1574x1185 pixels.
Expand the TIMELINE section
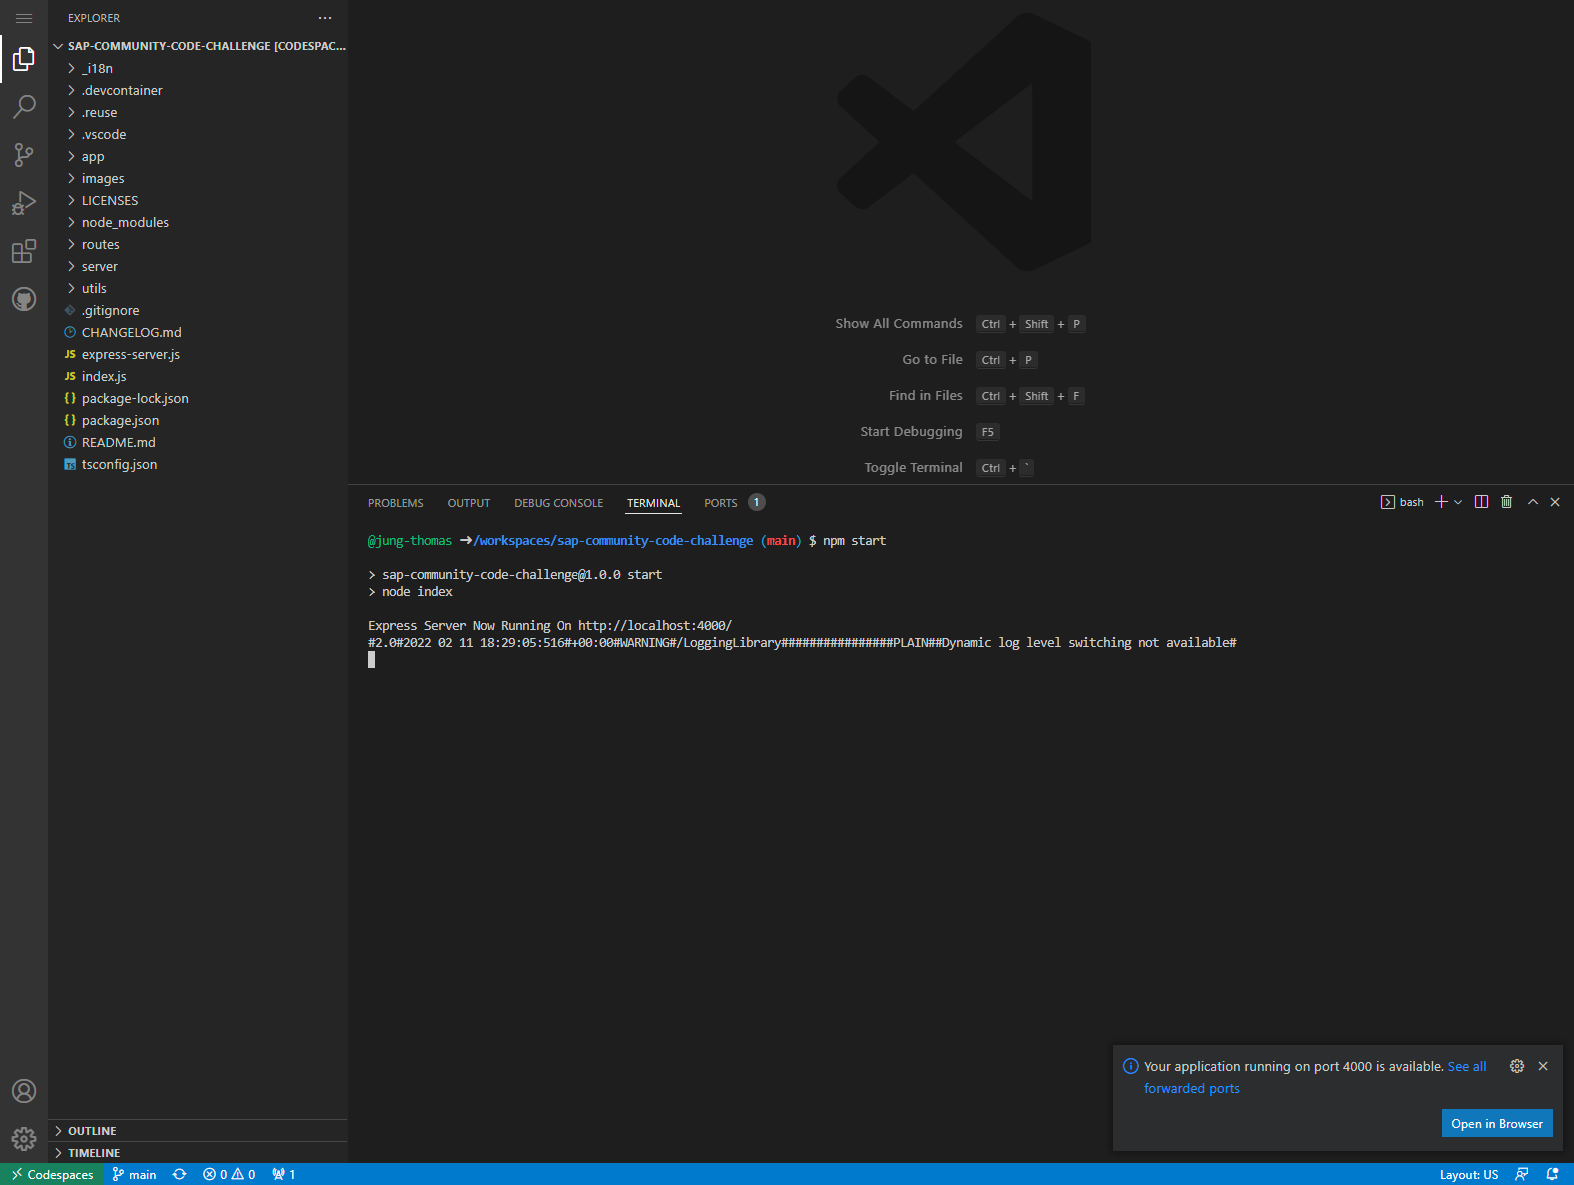(198, 1153)
